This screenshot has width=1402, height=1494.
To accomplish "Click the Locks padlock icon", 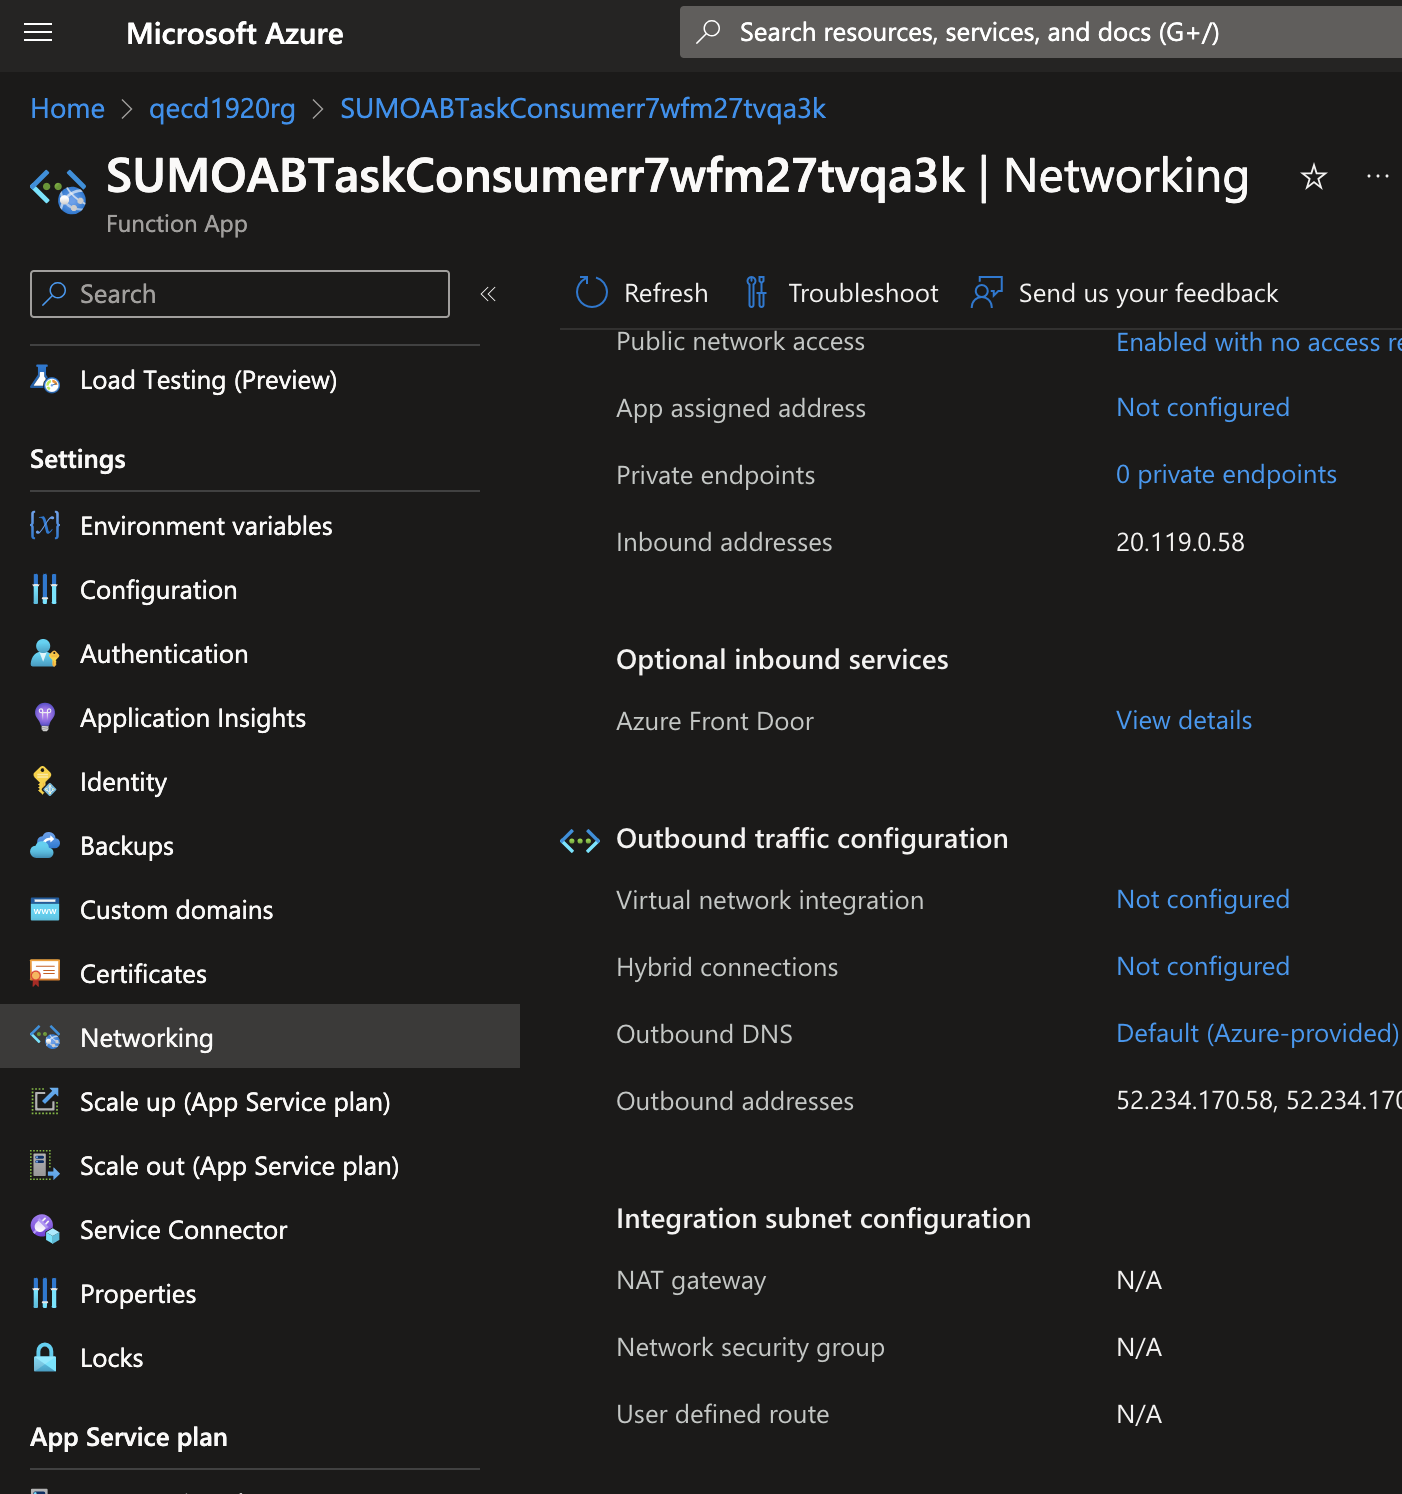I will tap(44, 1357).
